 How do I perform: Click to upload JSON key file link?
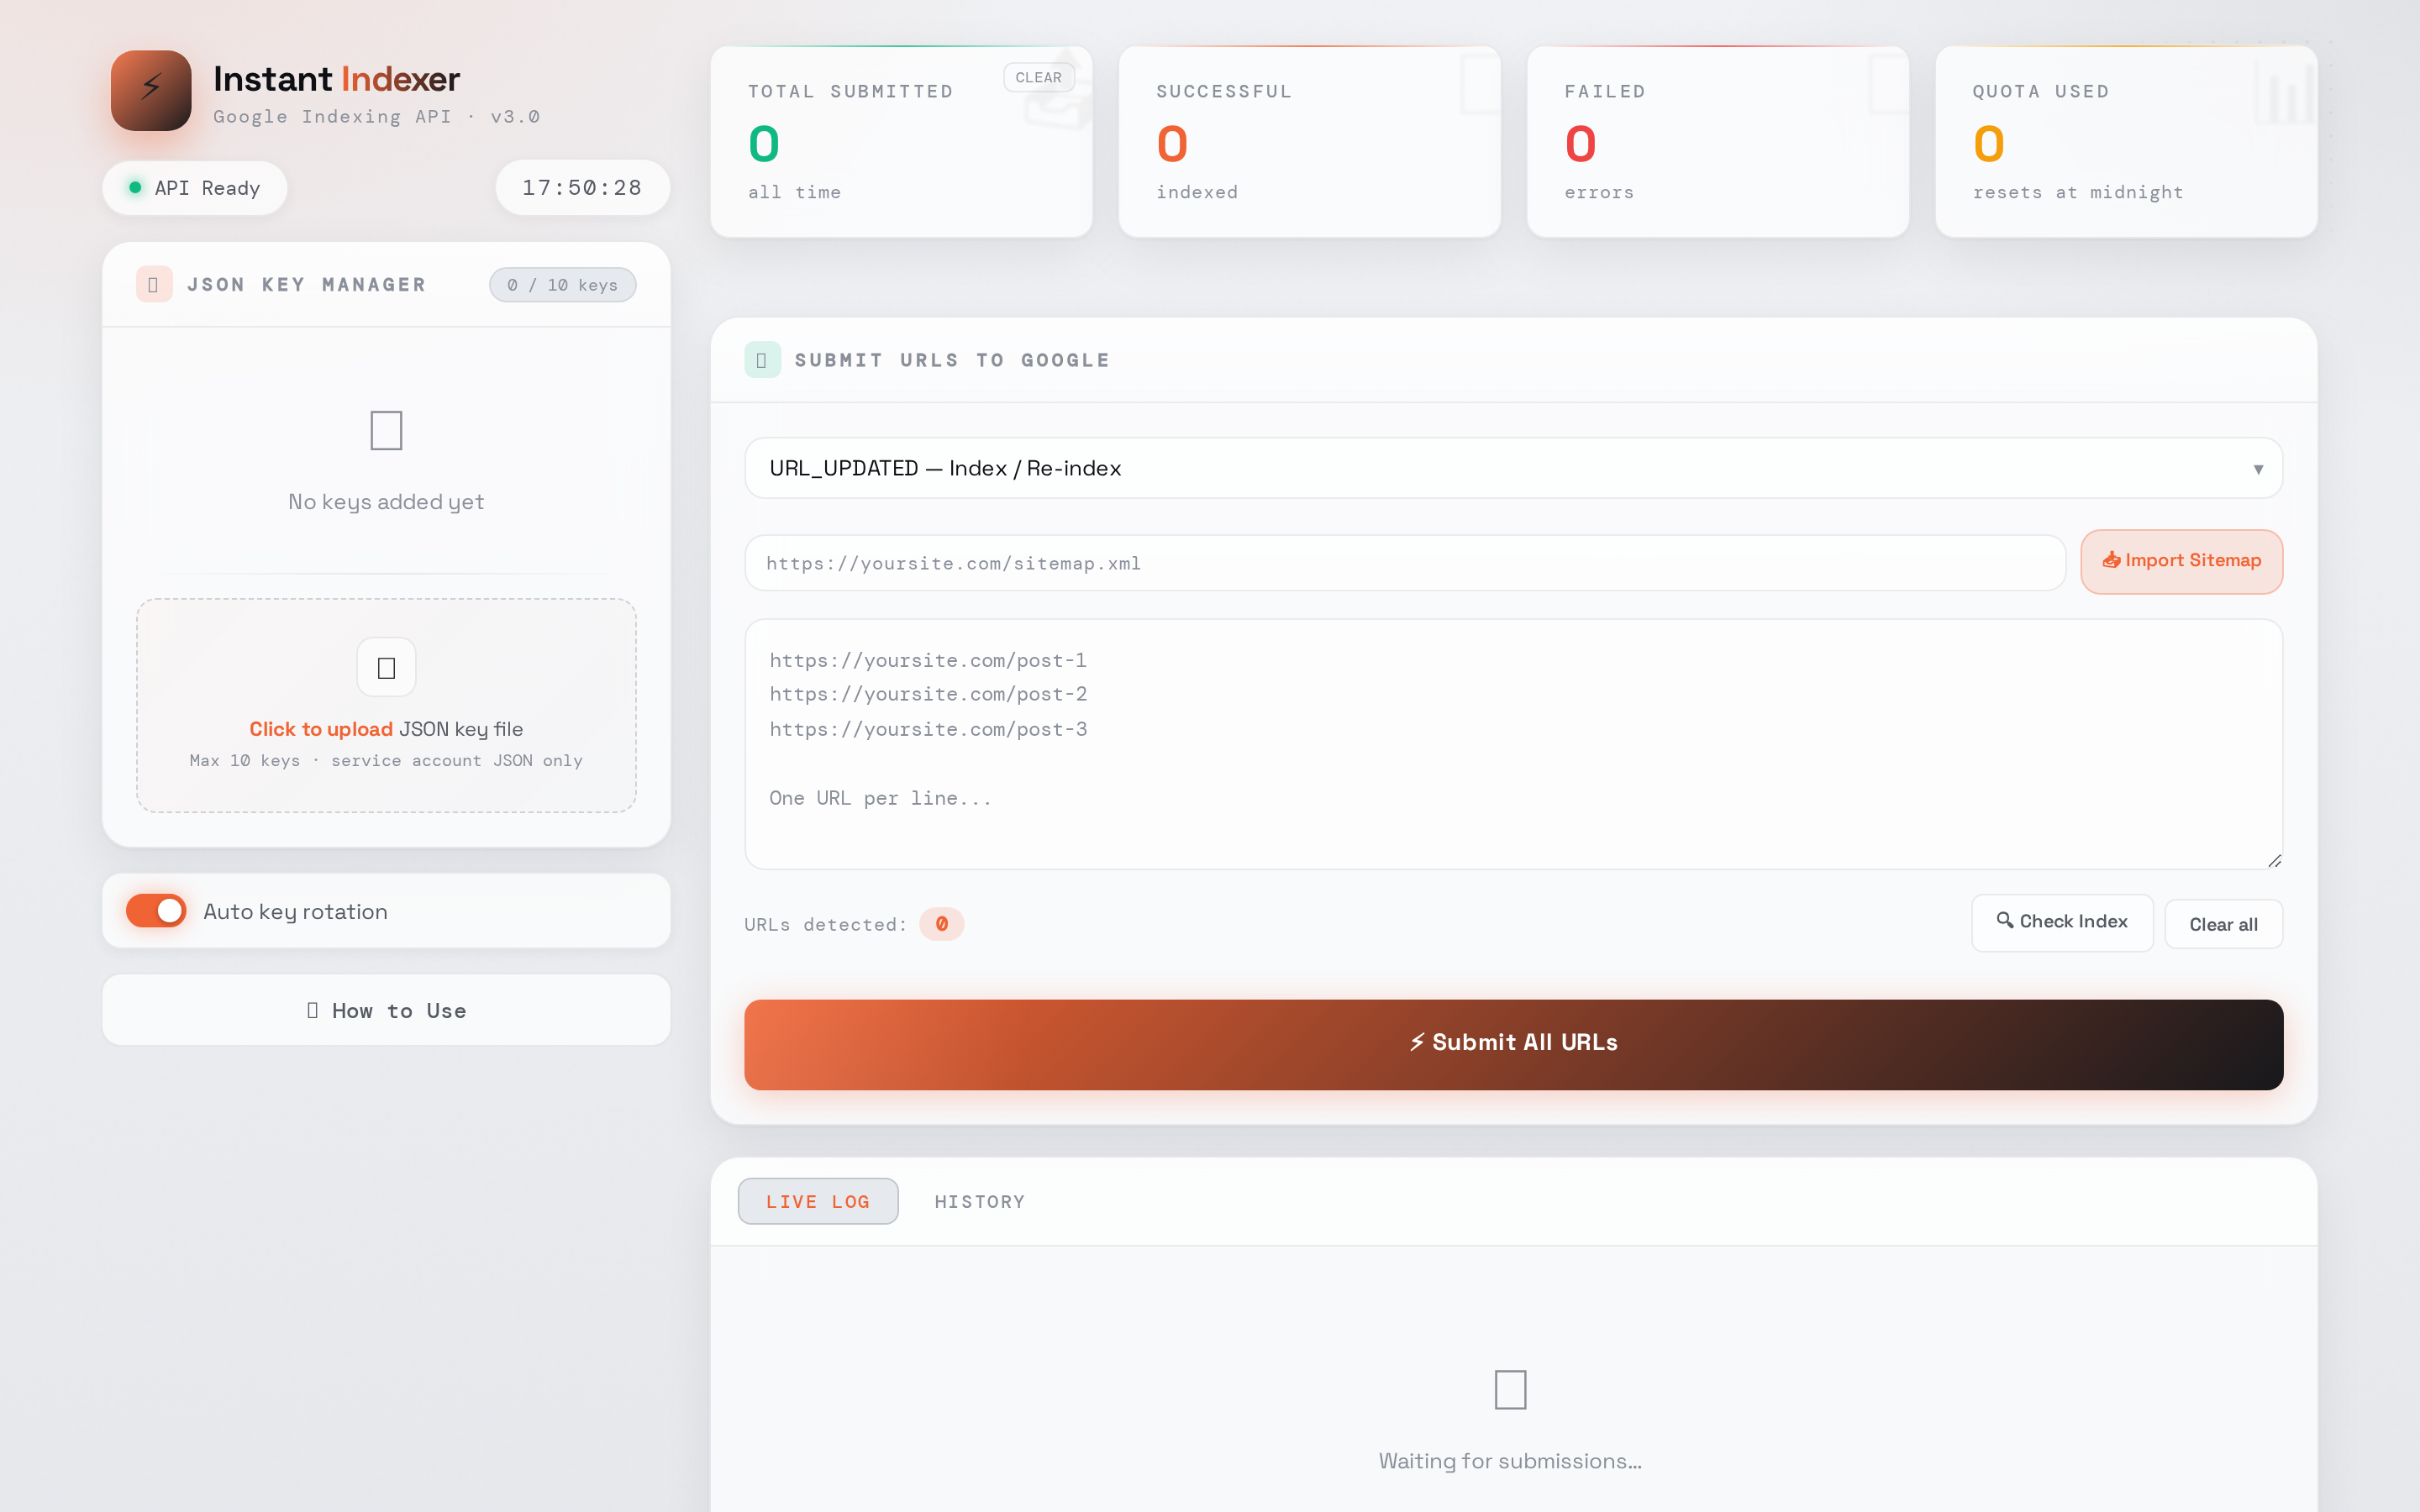click(x=321, y=729)
